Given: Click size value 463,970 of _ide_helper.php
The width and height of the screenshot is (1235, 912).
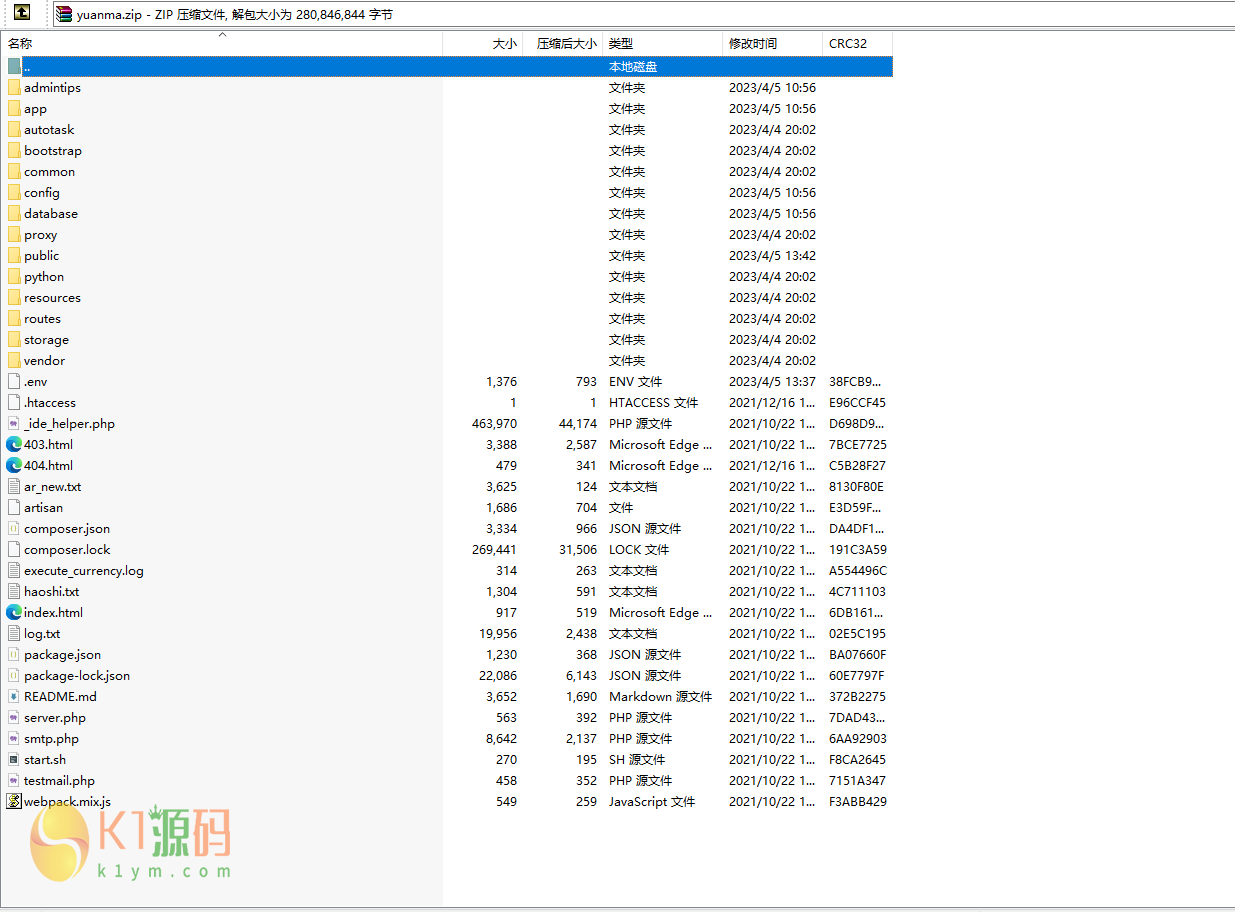Looking at the screenshot, I should point(494,423).
